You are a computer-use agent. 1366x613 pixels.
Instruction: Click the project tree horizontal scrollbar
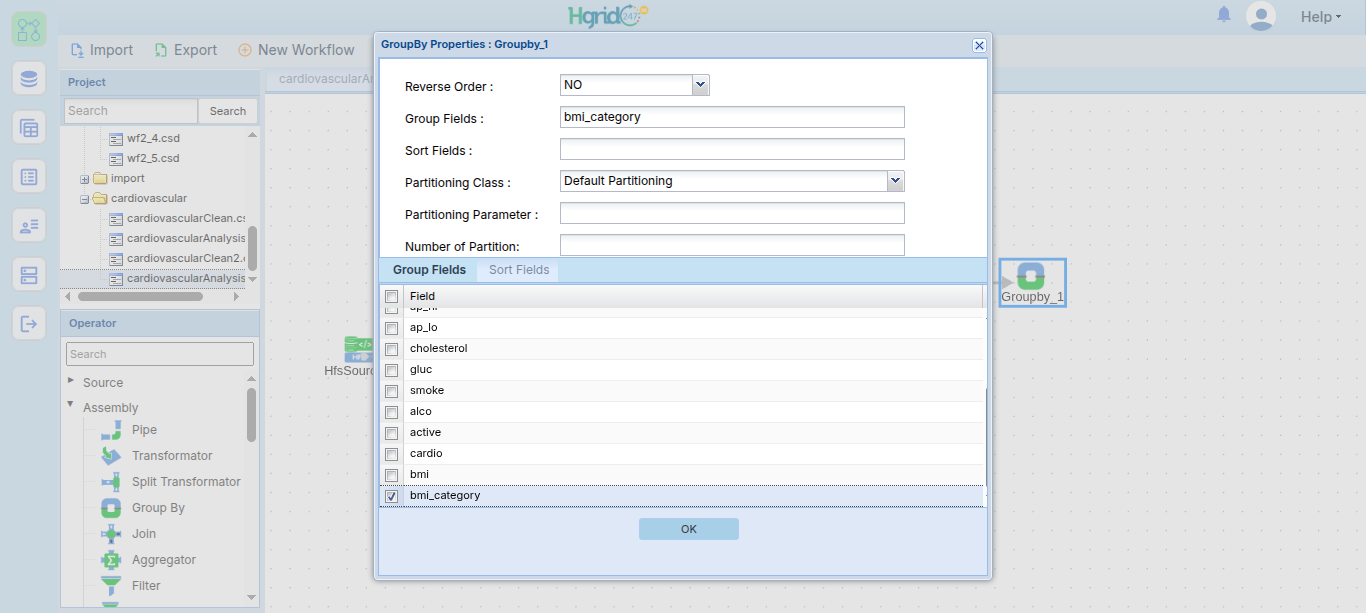tap(140, 297)
